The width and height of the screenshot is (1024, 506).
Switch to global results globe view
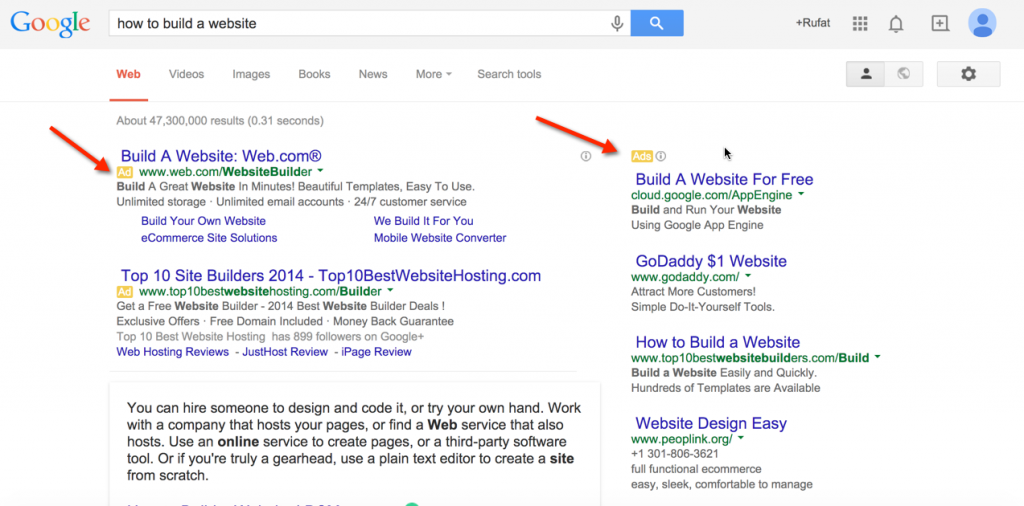904,74
